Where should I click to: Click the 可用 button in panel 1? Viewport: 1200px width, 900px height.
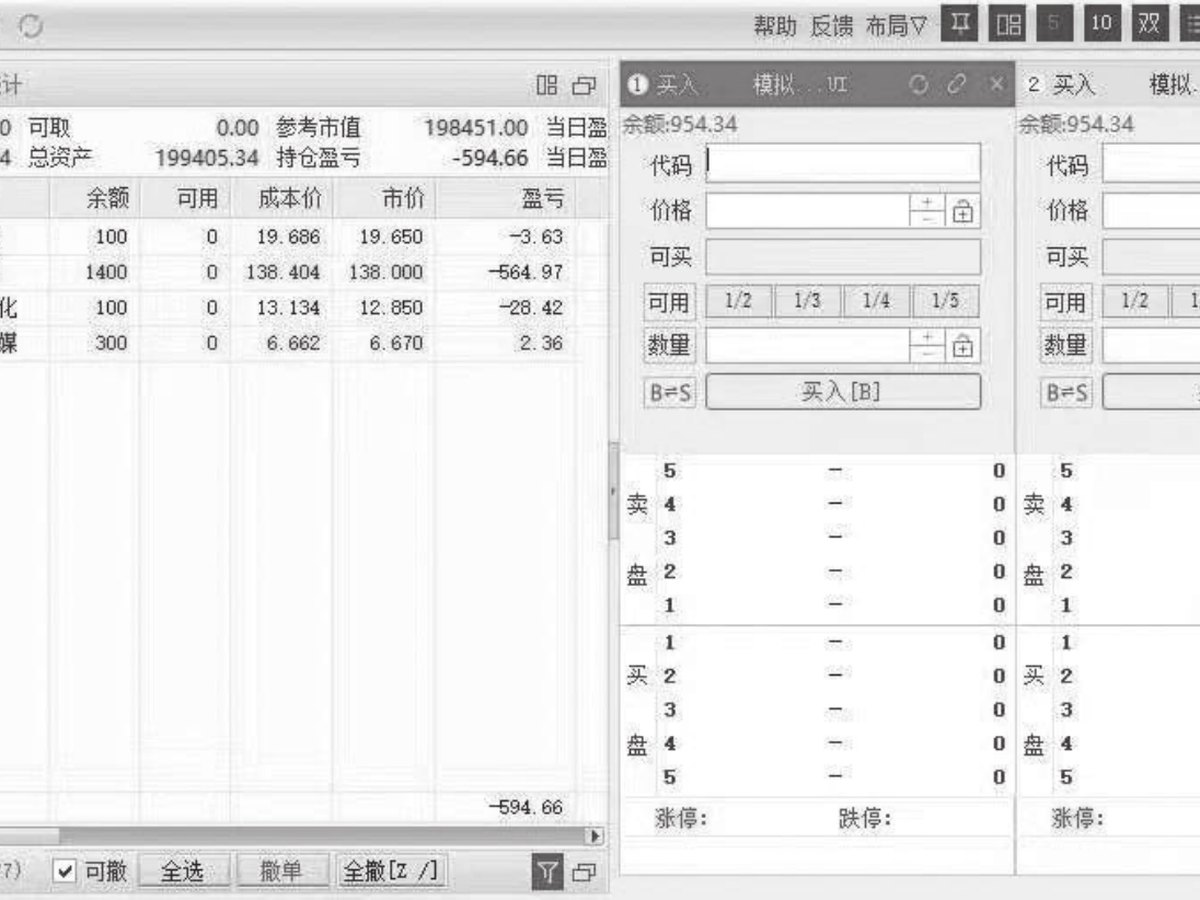pos(670,302)
